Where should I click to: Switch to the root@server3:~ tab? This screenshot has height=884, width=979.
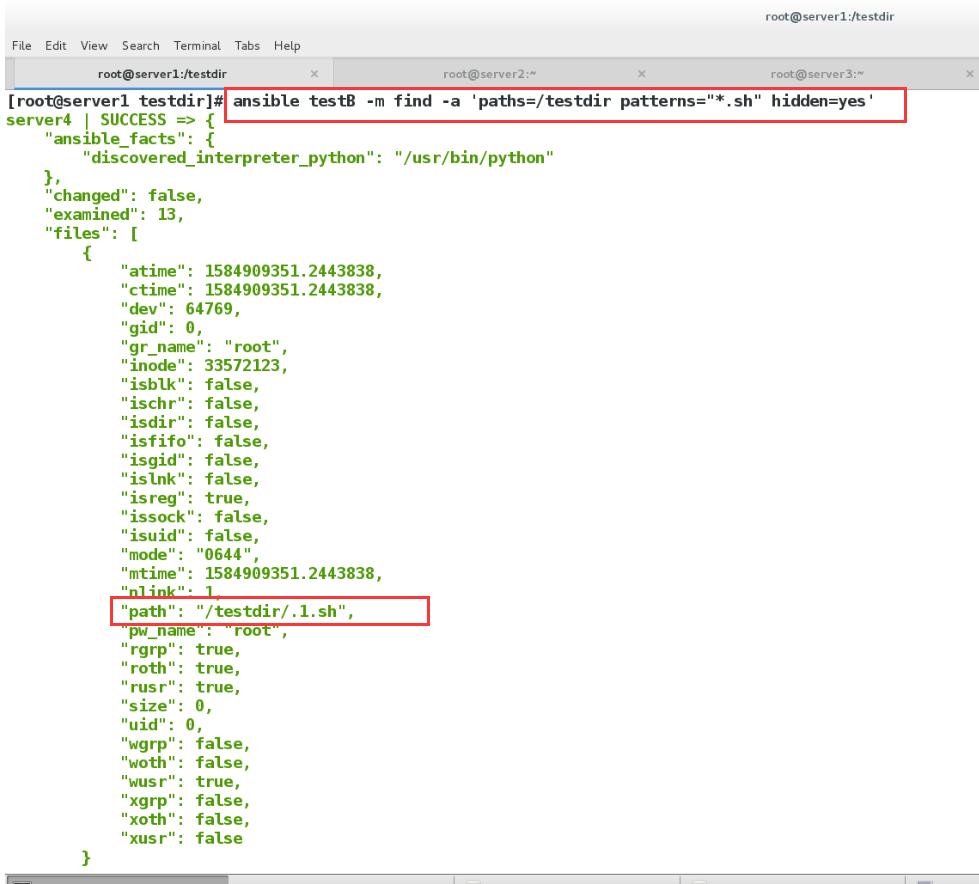coord(817,74)
